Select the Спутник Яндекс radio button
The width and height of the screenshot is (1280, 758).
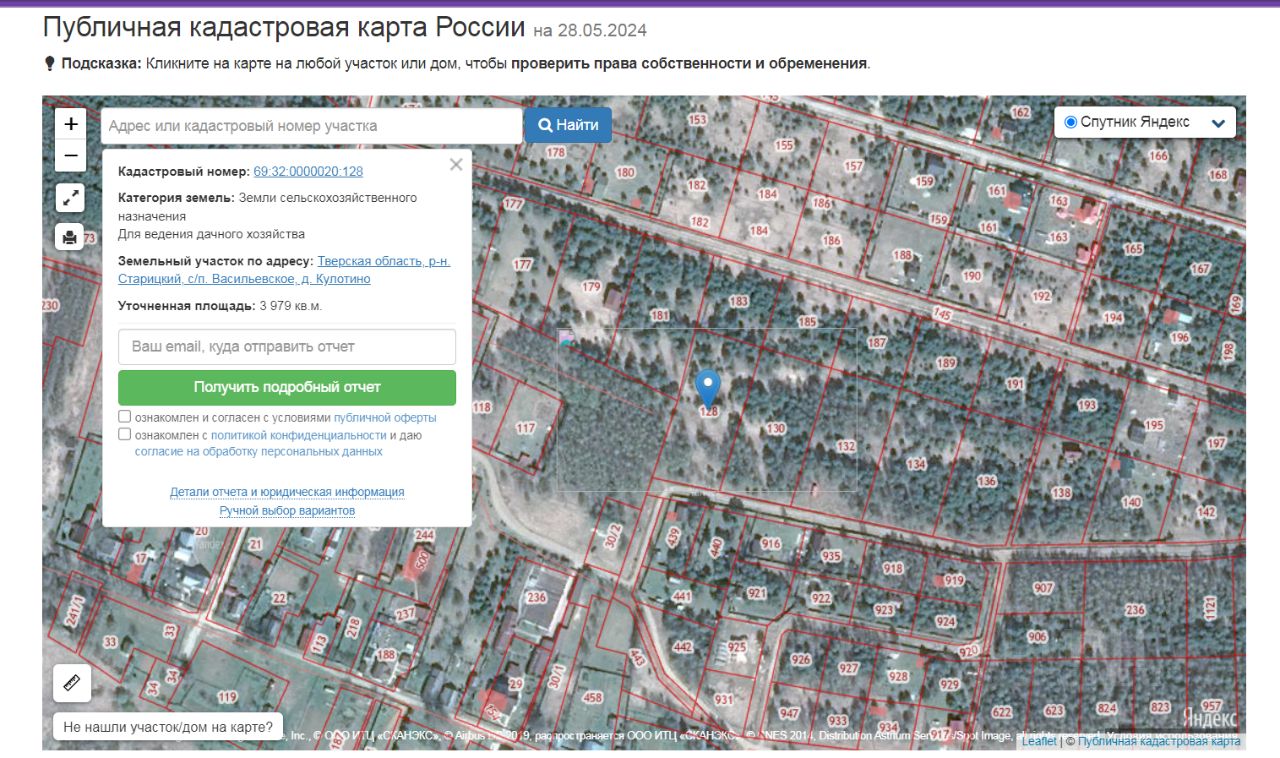[1070, 122]
